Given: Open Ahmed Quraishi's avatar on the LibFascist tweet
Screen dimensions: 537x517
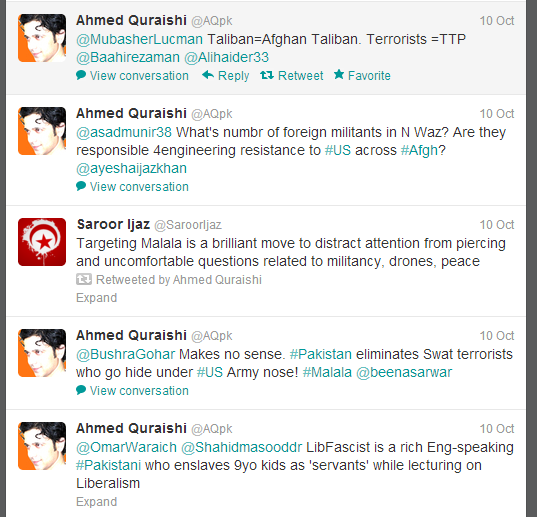Looking at the screenshot, I should [42, 446].
